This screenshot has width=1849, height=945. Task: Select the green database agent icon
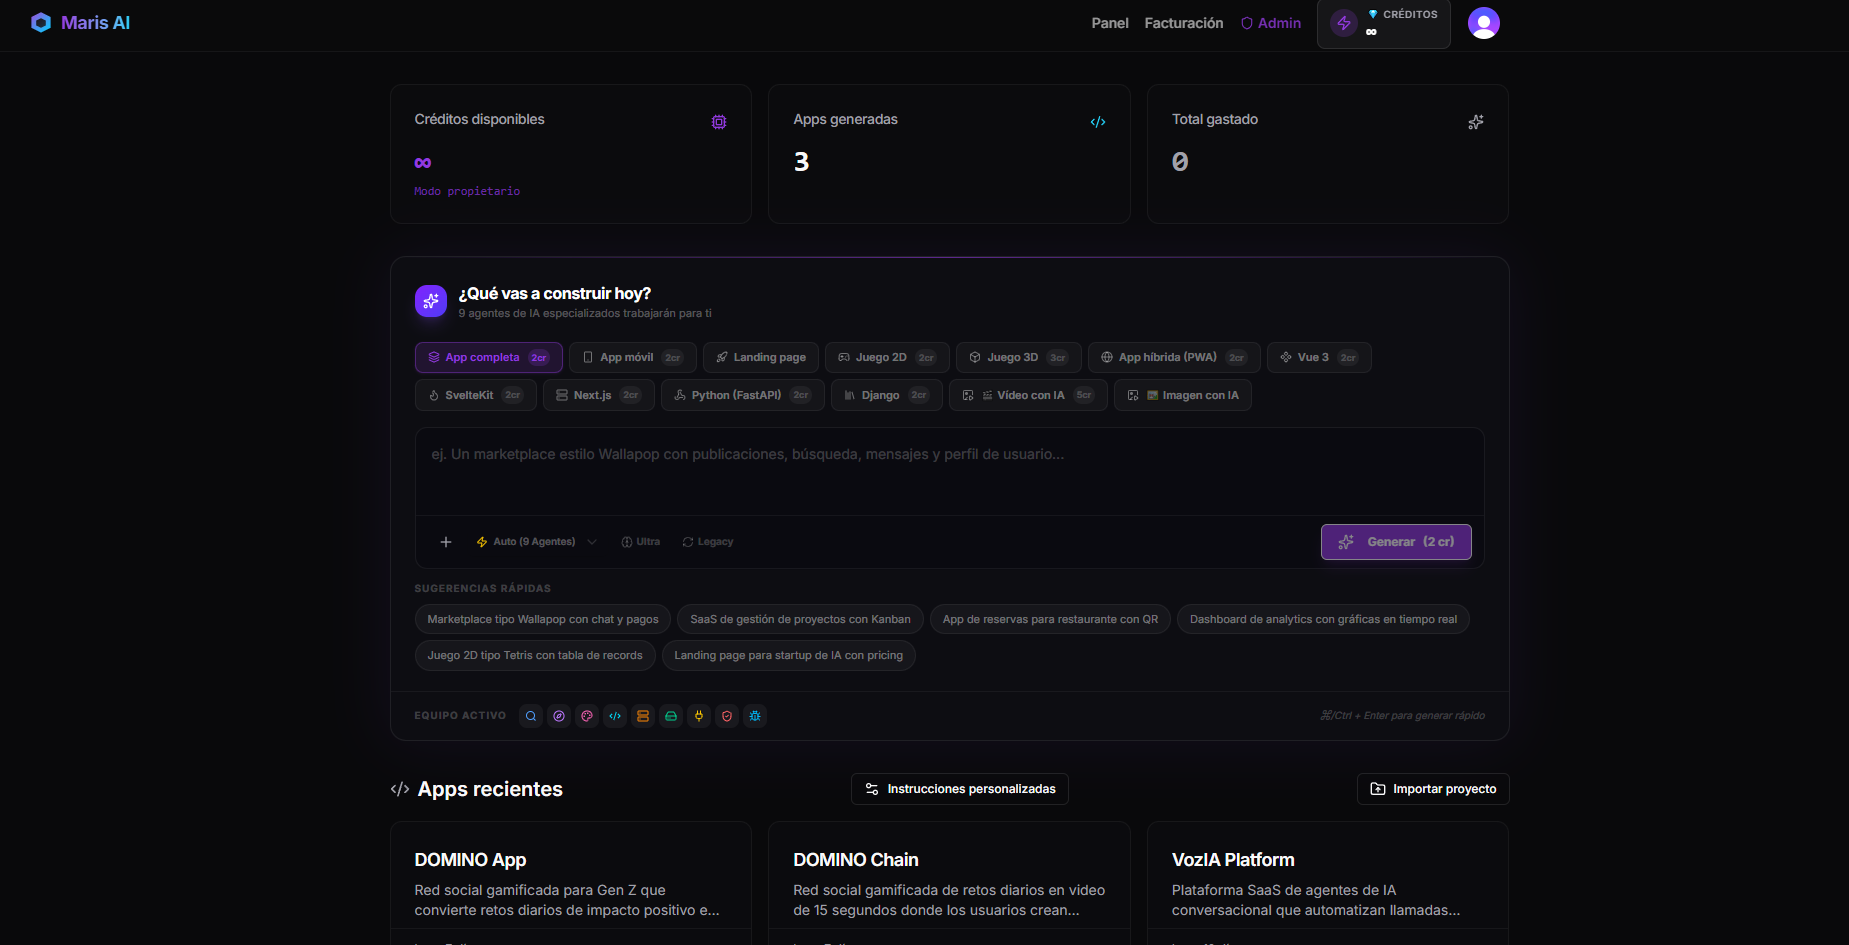pos(671,716)
